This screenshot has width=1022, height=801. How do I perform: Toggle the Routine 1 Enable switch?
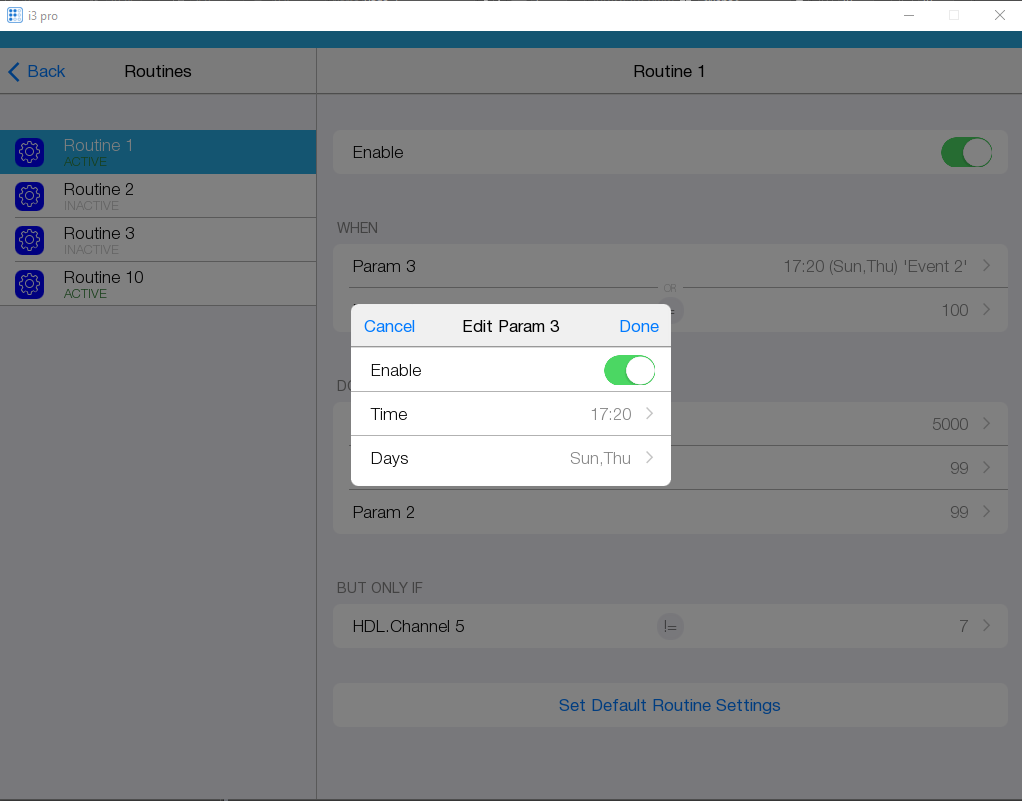coord(966,152)
